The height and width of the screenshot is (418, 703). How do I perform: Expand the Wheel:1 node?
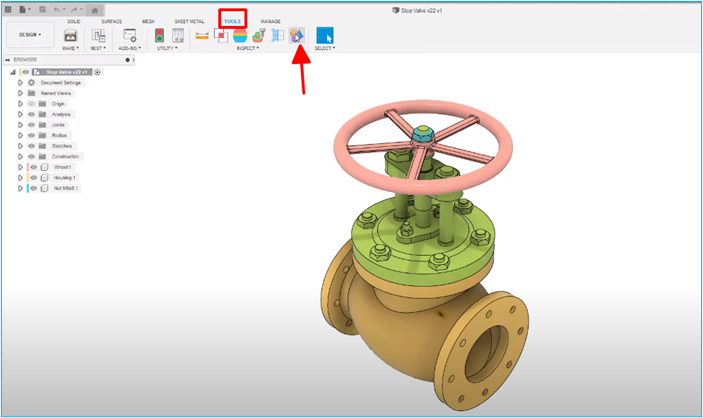point(20,167)
